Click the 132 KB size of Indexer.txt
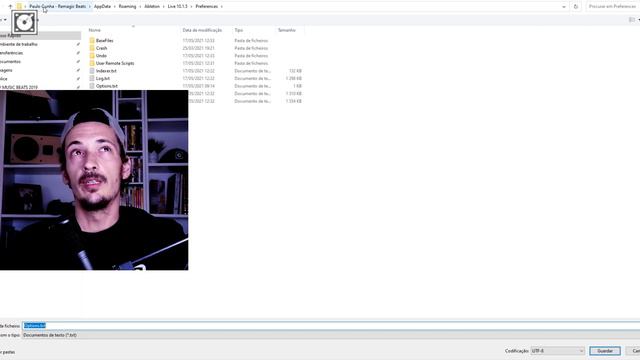Screen dimensions: 640x360 (x=295, y=71)
